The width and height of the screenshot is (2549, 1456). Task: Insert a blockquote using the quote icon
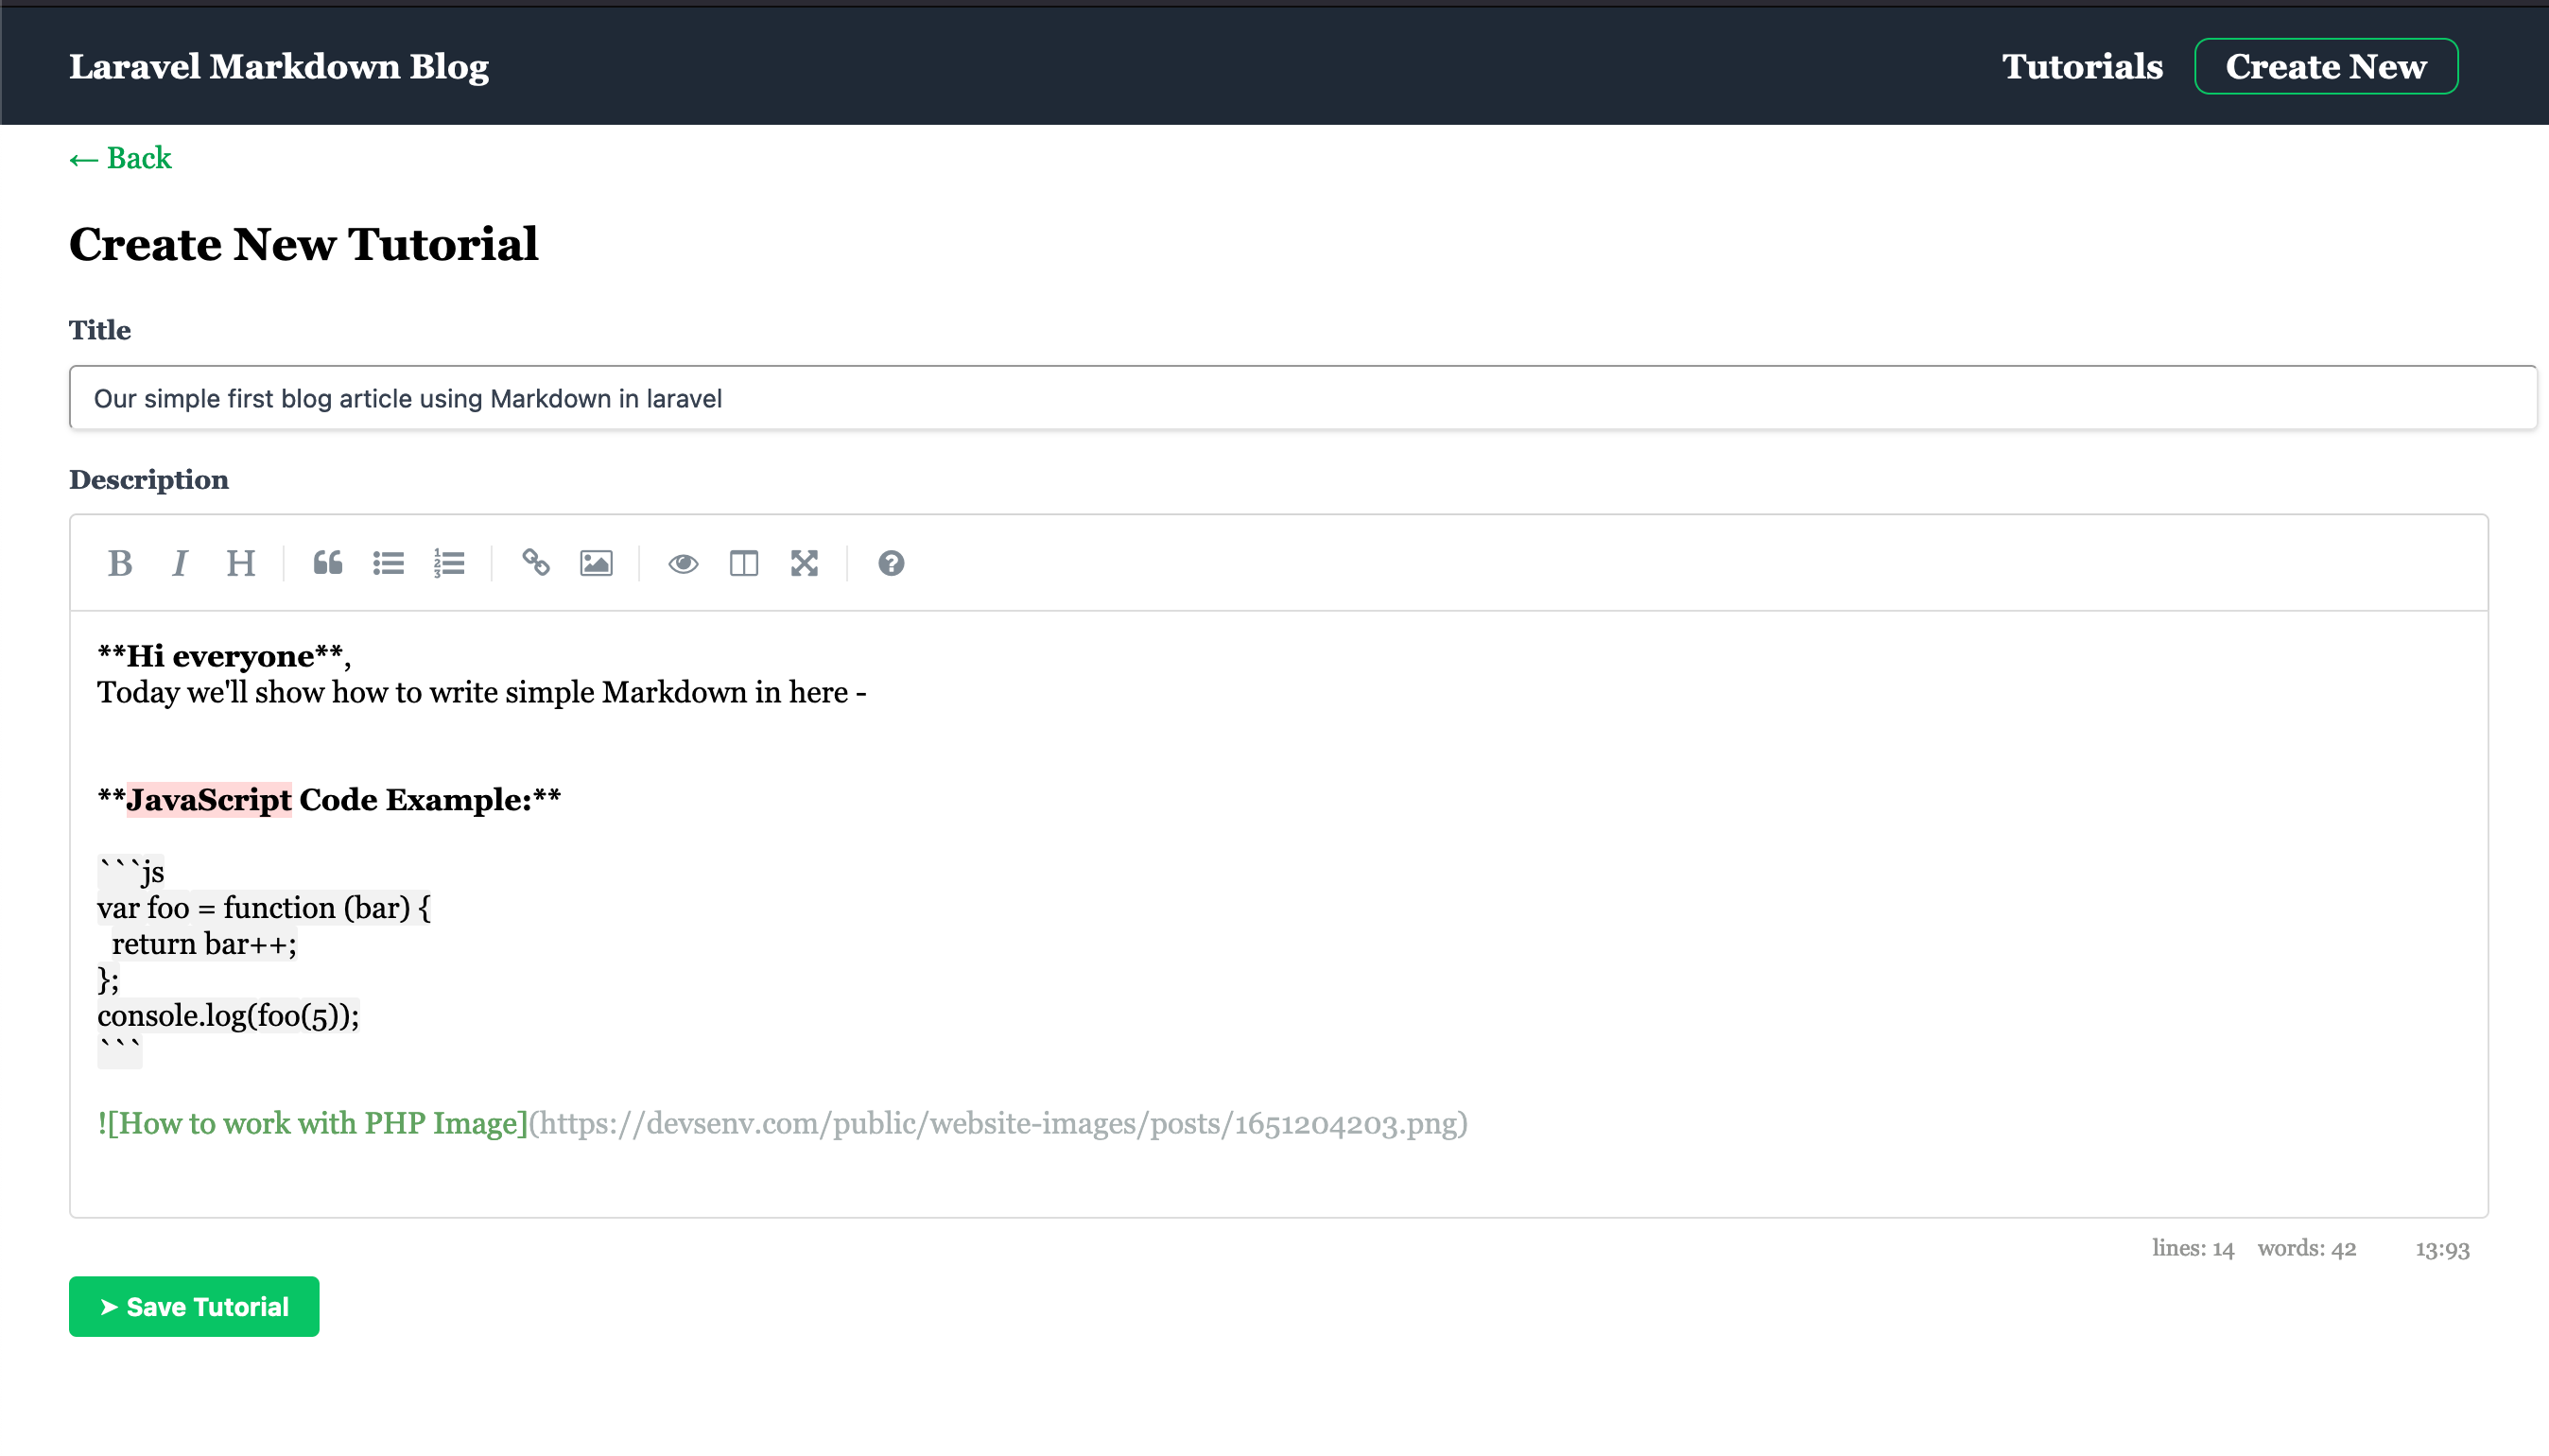click(328, 564)
